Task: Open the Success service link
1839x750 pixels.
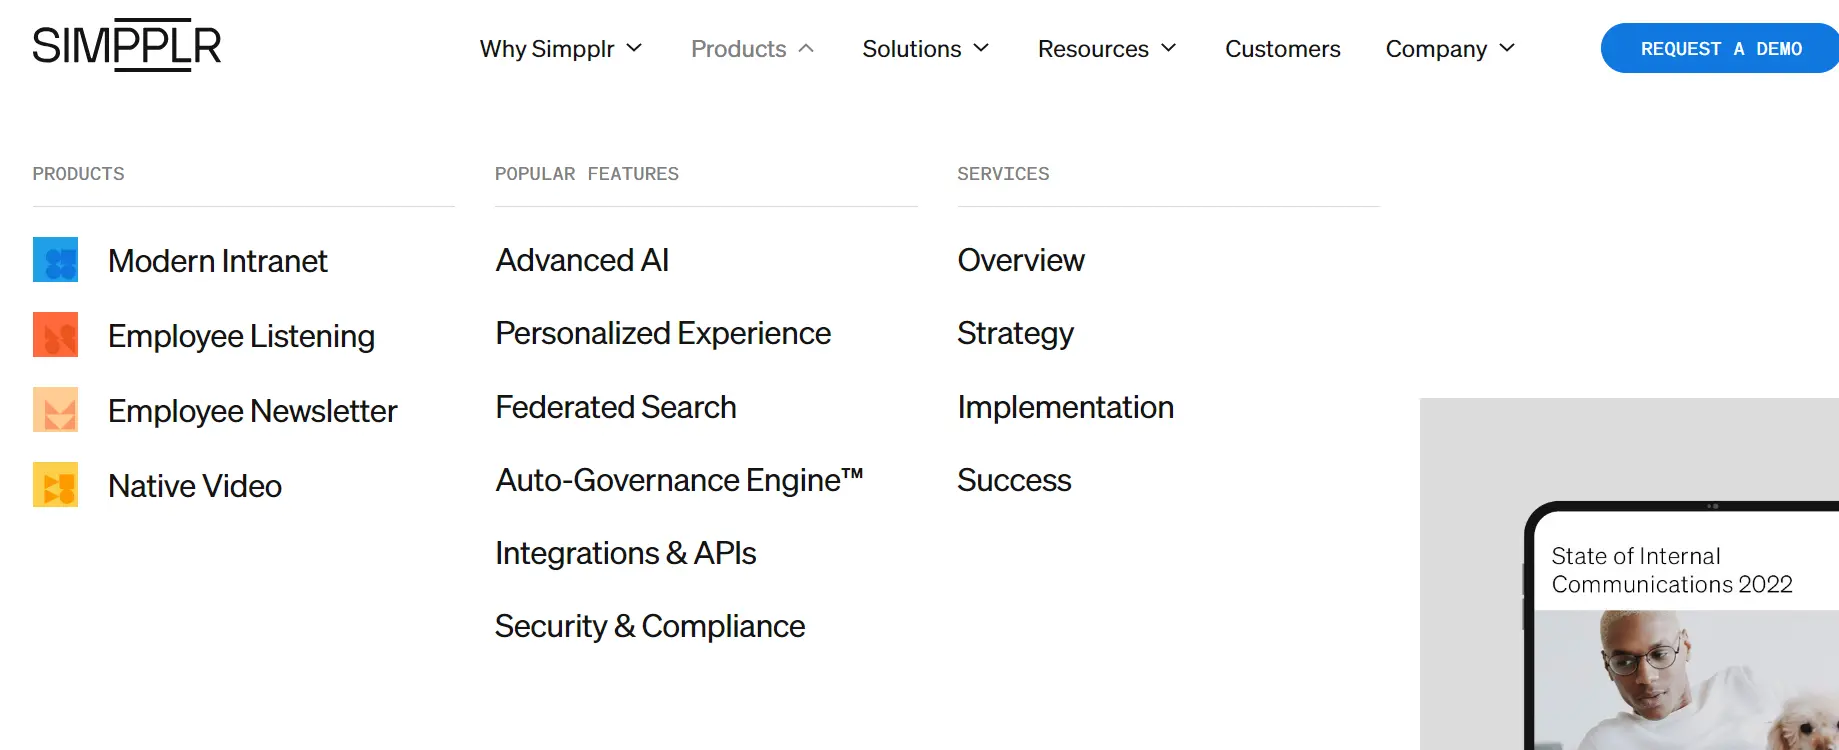Action: [1014, 480]
